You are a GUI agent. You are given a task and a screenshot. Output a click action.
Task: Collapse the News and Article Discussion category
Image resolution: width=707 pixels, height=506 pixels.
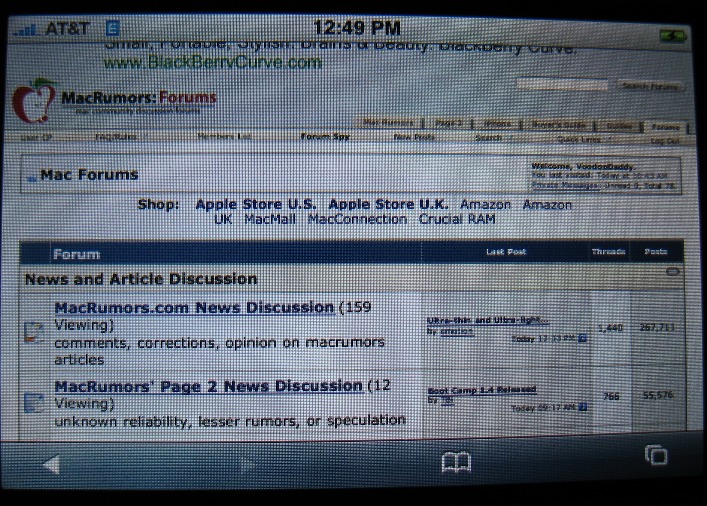672,271
